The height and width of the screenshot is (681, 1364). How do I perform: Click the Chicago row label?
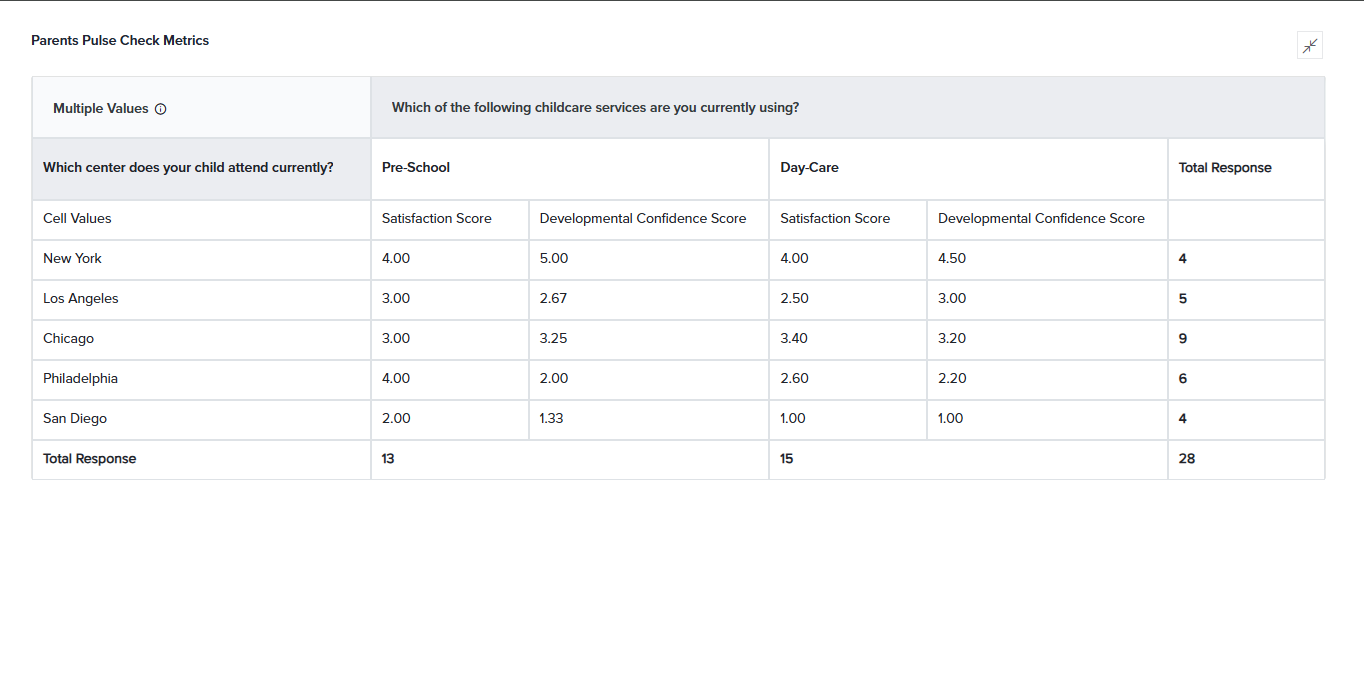(x=68, y=338)
